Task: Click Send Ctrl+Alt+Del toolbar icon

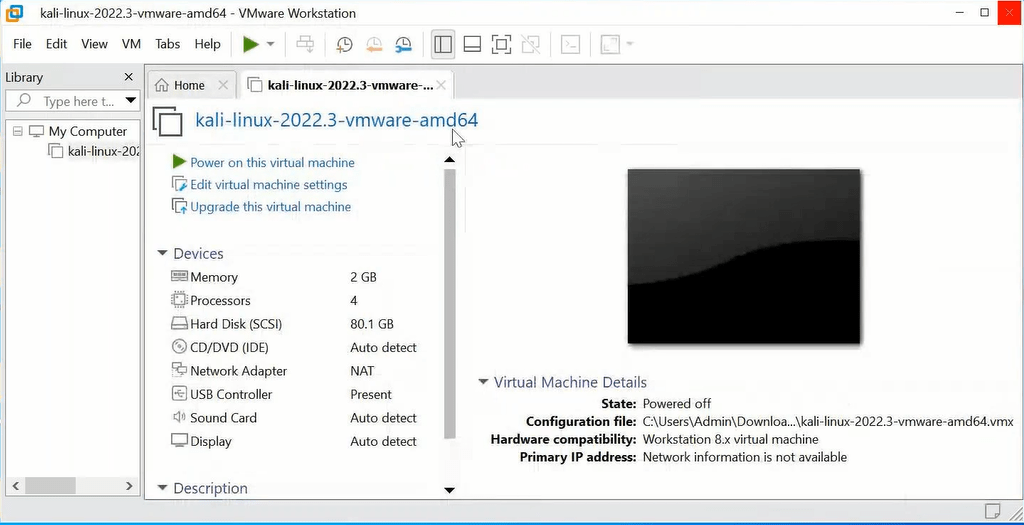Action: click(x=305, y=44)
